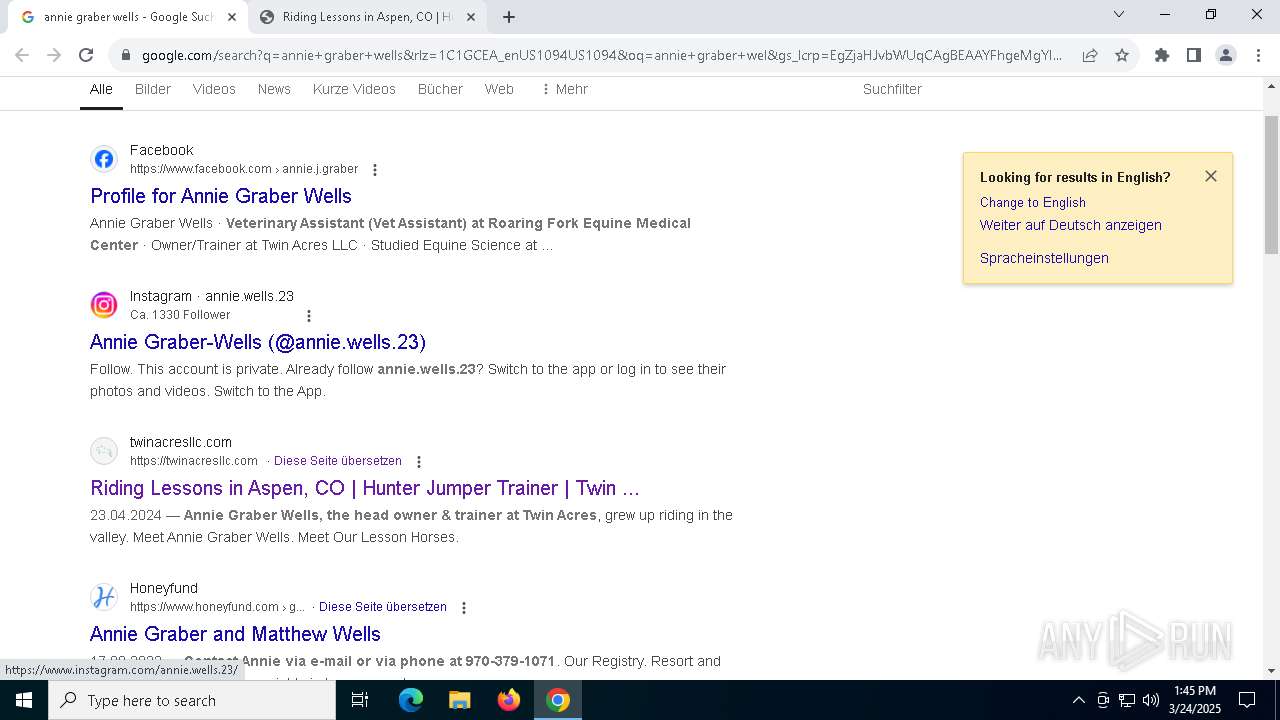Screen dimensions: 1280x720
Task: Reload the current page
Action: [86, 55]
